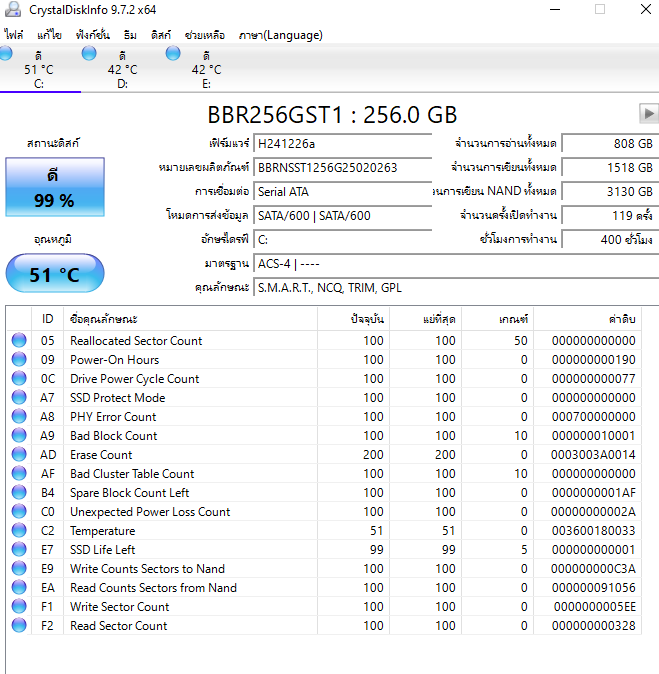The width and height of the screenshot is (659, 674).
Task: Click the เกณฑ์ (Threshold) column header
Action: (x=498, y=319)
